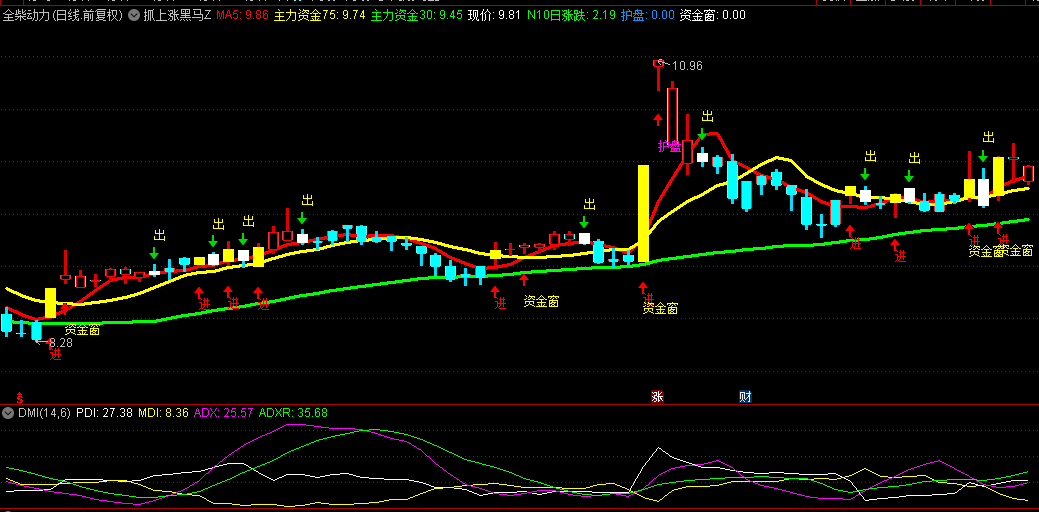Click the green 出 arrow beside the 护盘 candle
Viewport: 1039px width, 512px height.
pyautogui.click(x=702, y=134)
